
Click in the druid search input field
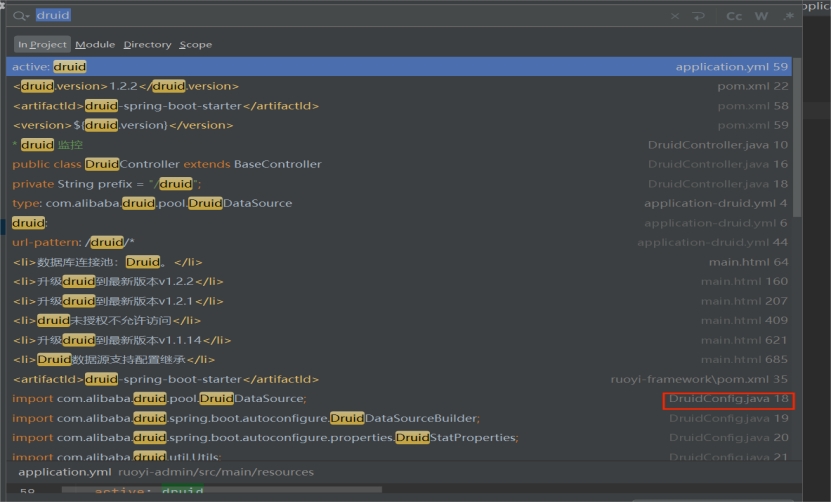(300, 16)
